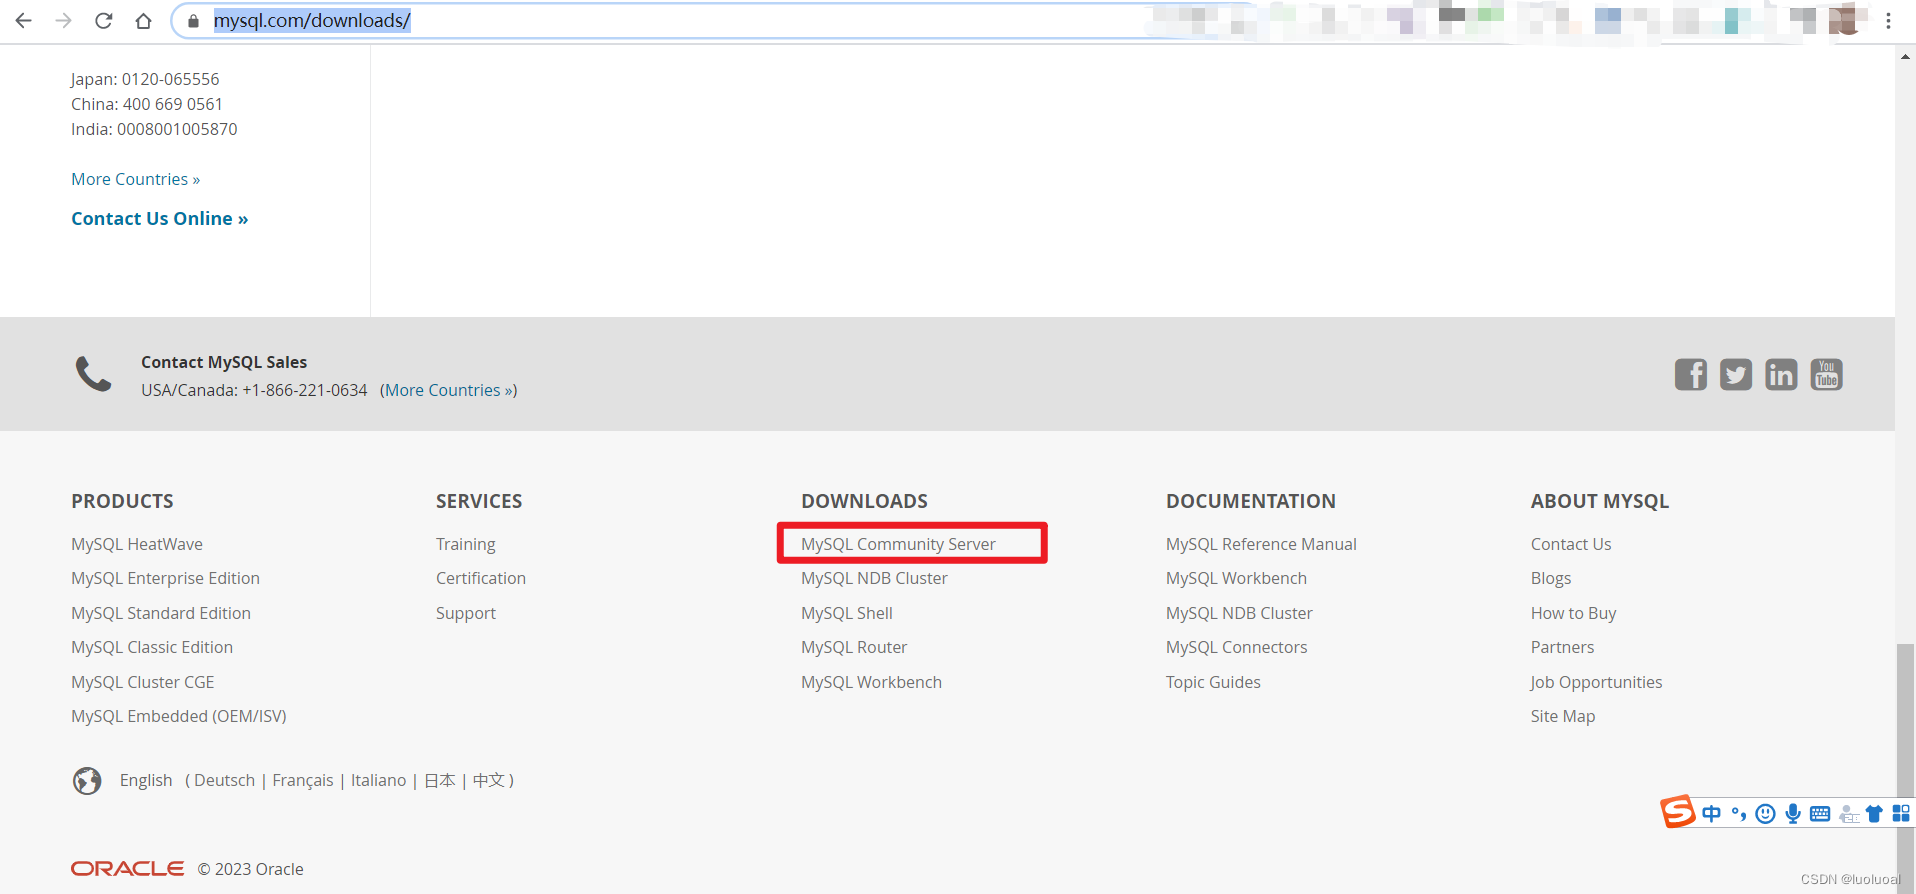Viewport: 1916px width, 894px height.
Task: Open Sogou toolbox grid icon
Action: point(1901,814)
